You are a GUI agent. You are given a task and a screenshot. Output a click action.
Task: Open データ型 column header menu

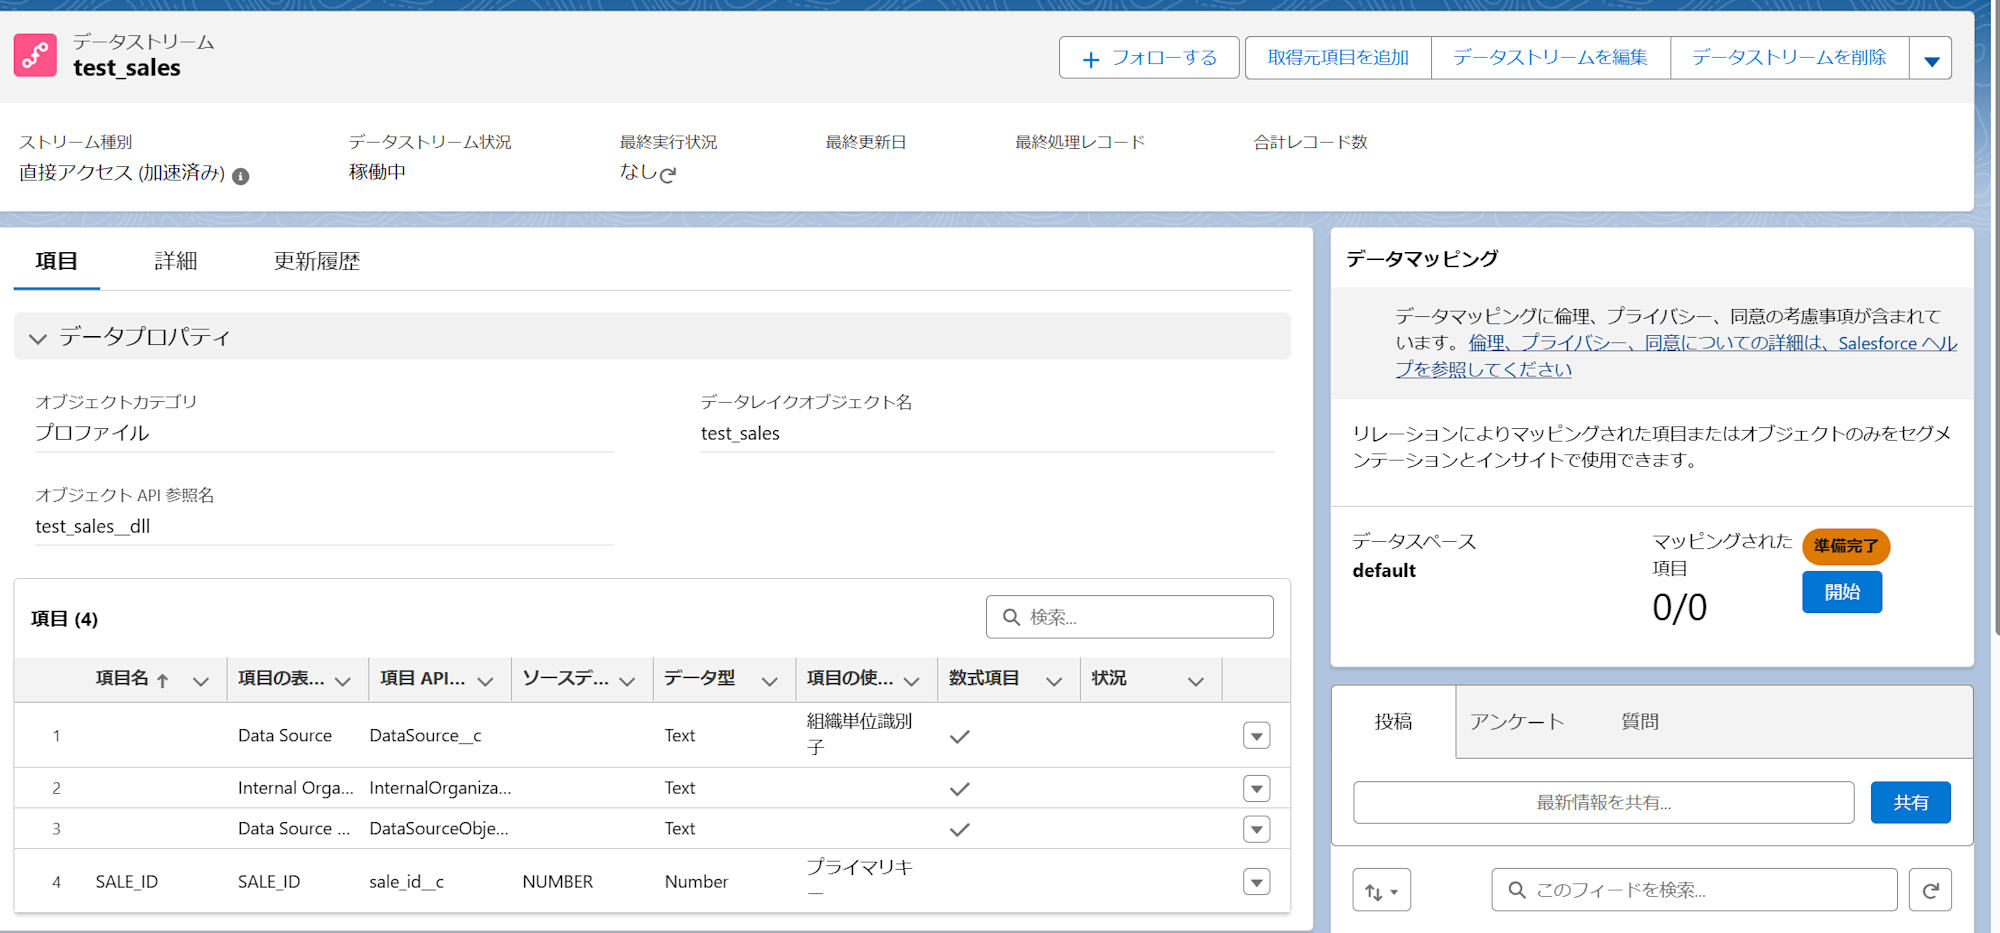(769, 681)
